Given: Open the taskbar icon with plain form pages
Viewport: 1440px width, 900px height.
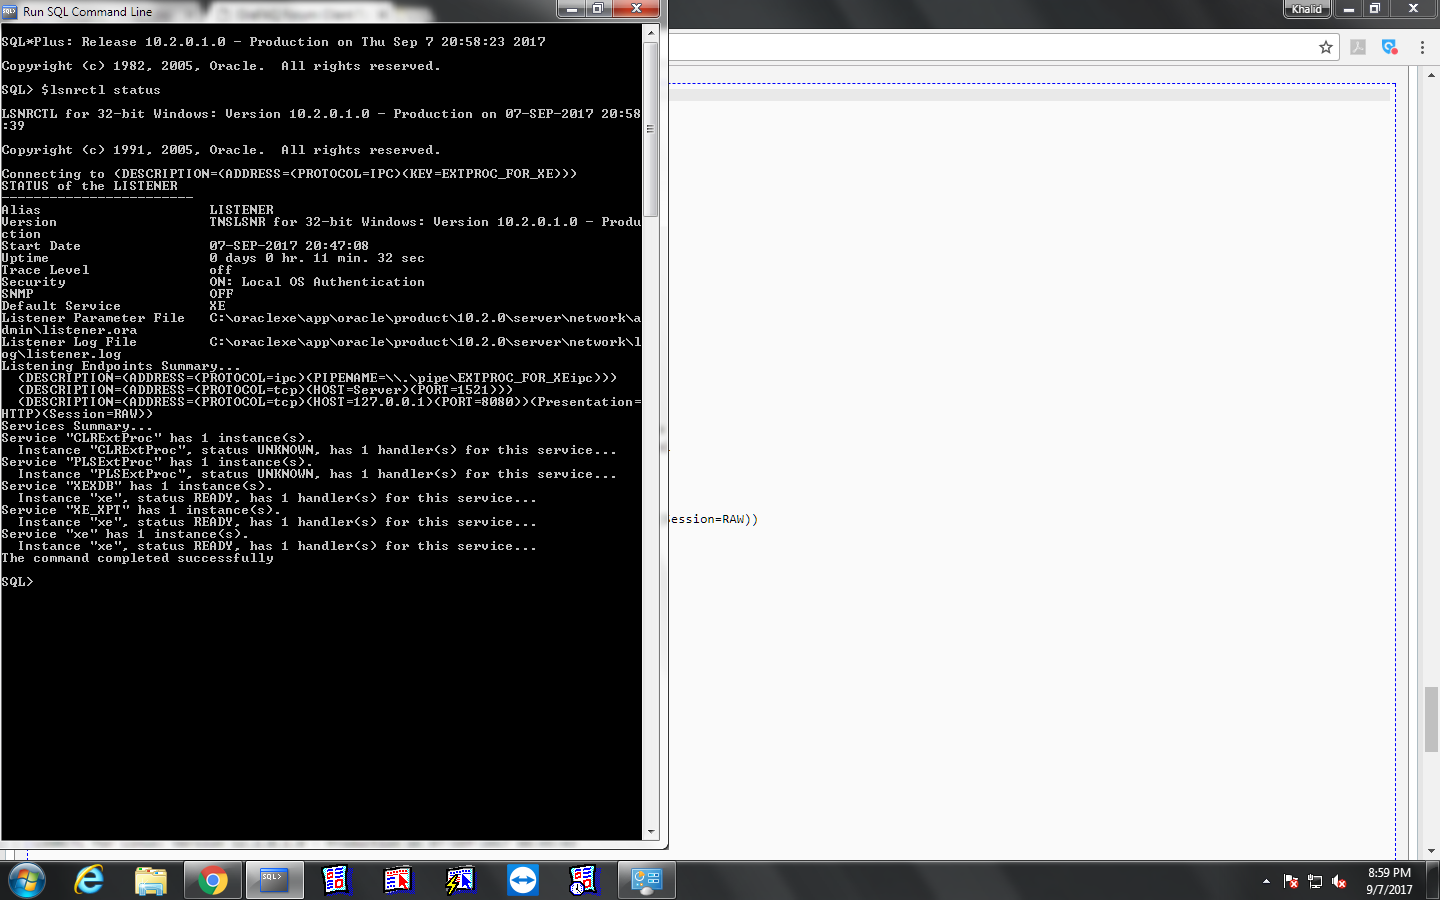Looking at the screenshot, I should click(337, 881).
